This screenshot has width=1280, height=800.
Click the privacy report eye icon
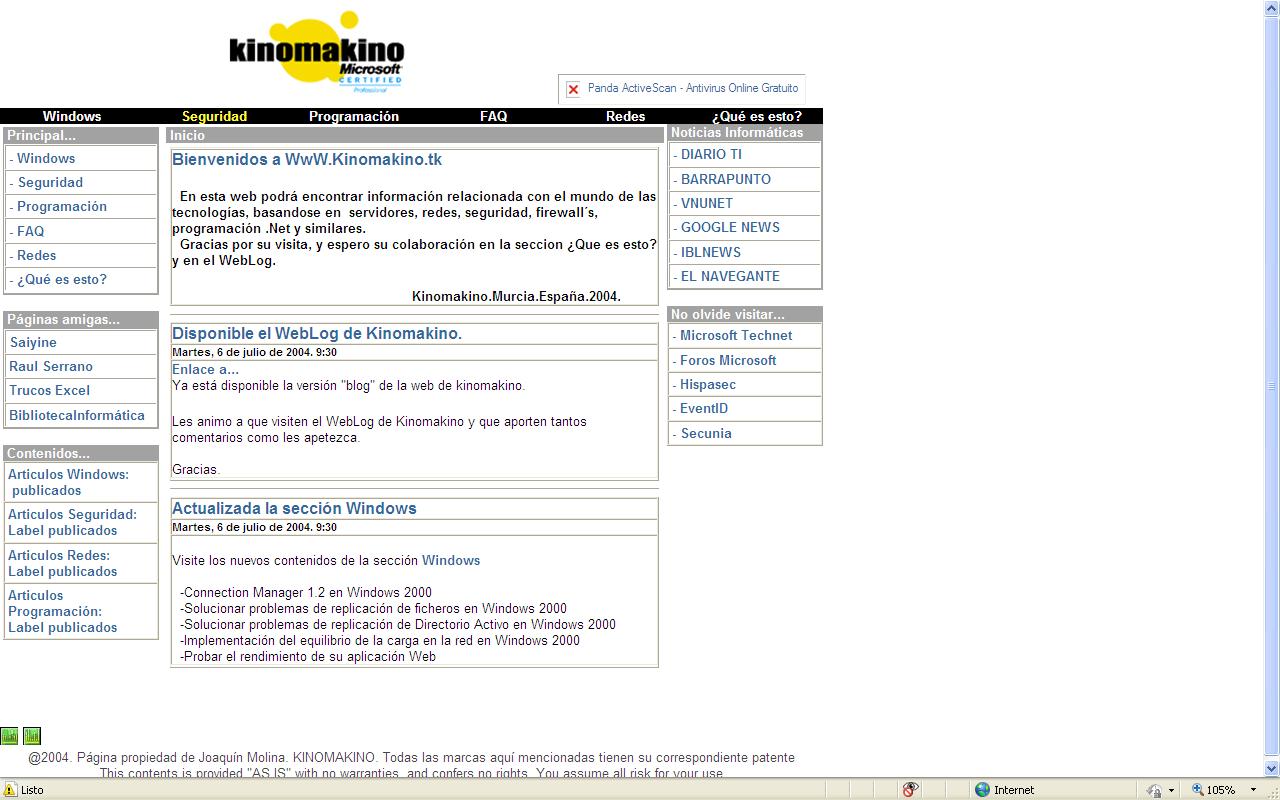[x=910, y=790]
